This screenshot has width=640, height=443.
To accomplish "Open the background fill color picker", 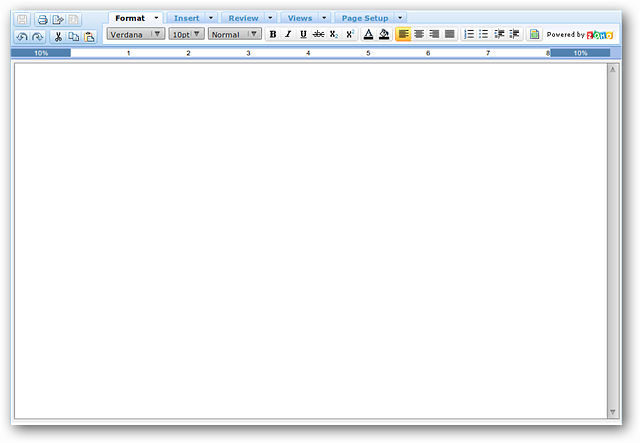I will [384, 34].
